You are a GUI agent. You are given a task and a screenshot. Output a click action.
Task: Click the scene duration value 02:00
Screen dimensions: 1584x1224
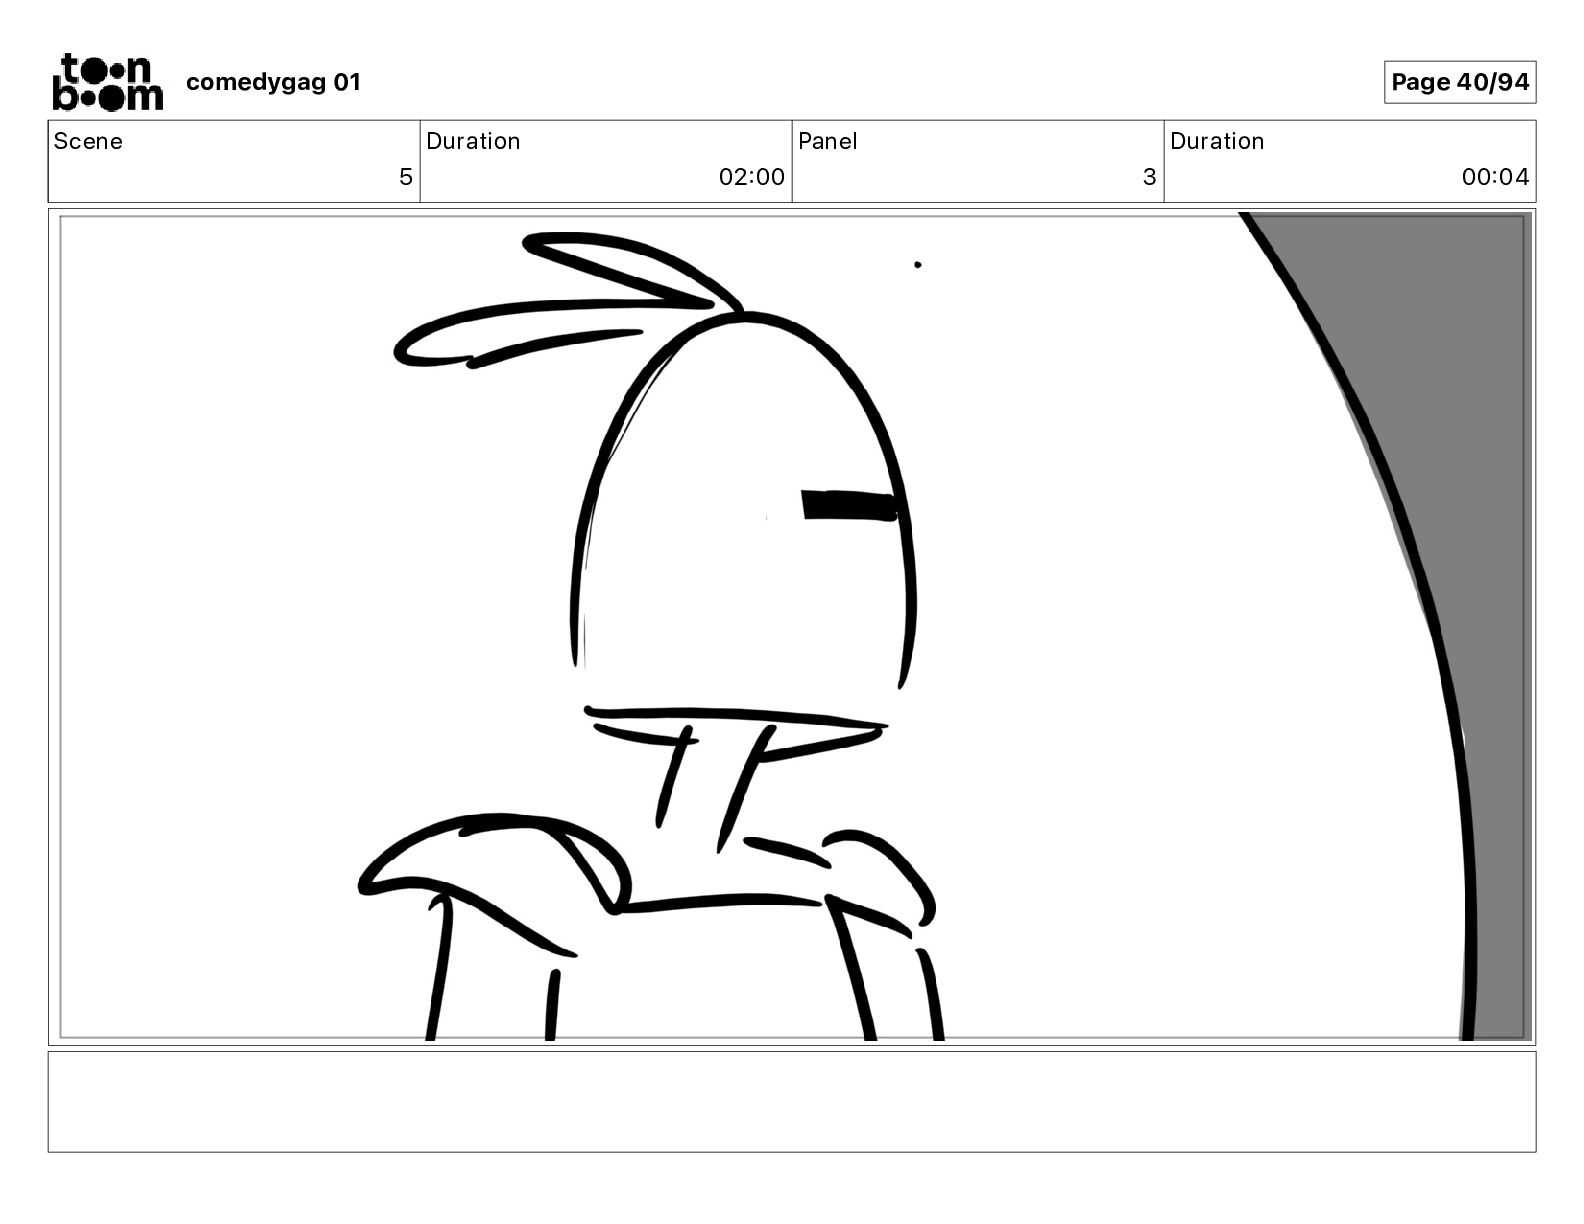[751, 177]
